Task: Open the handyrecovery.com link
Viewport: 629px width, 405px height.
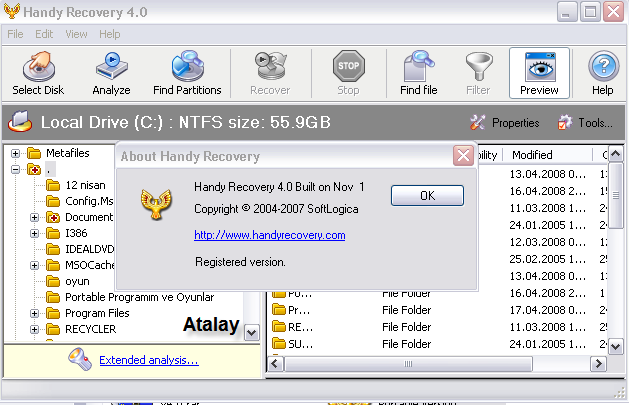Action: (270, 235)
